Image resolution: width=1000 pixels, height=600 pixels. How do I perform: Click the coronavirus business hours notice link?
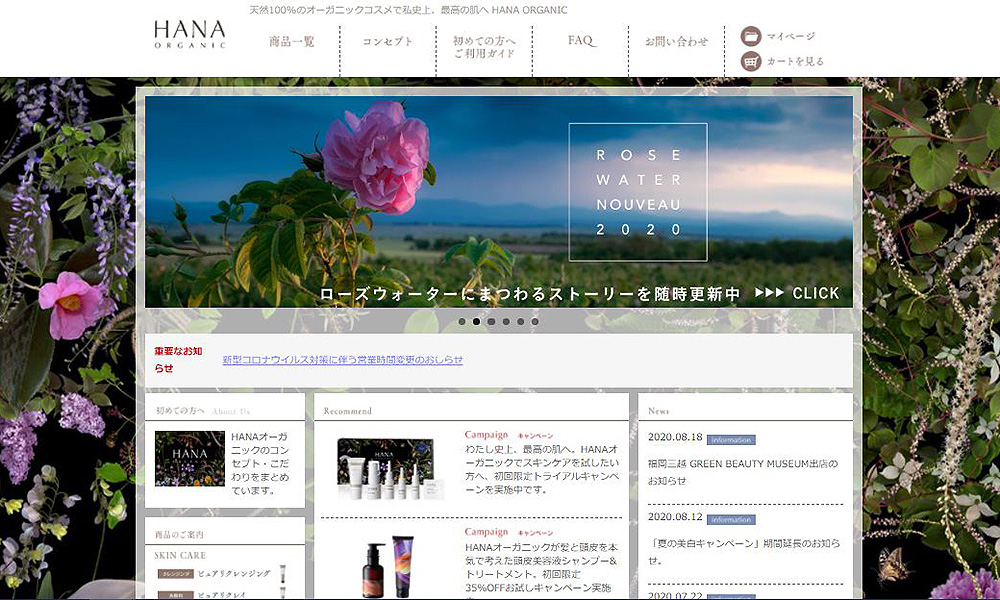coord(343,360)
